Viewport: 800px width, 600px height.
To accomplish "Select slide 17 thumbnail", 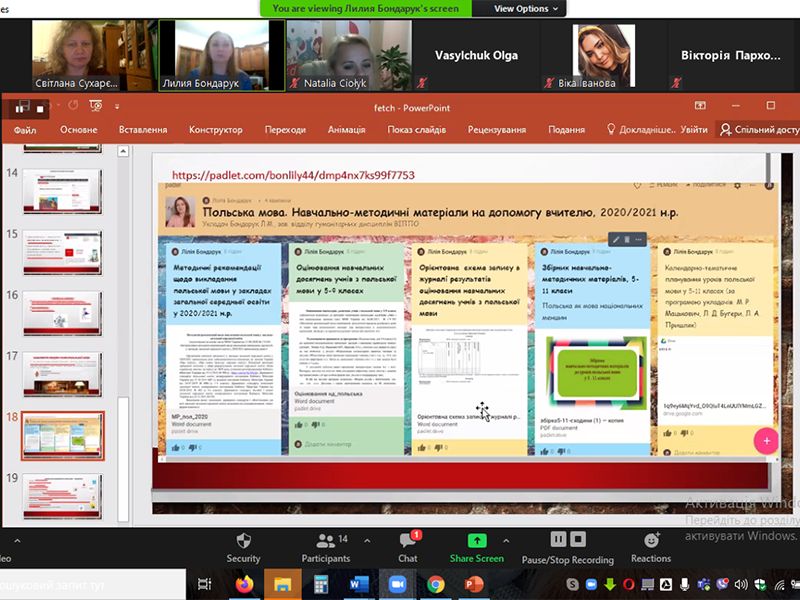I will pyautogui.click(x=62, y=374).
